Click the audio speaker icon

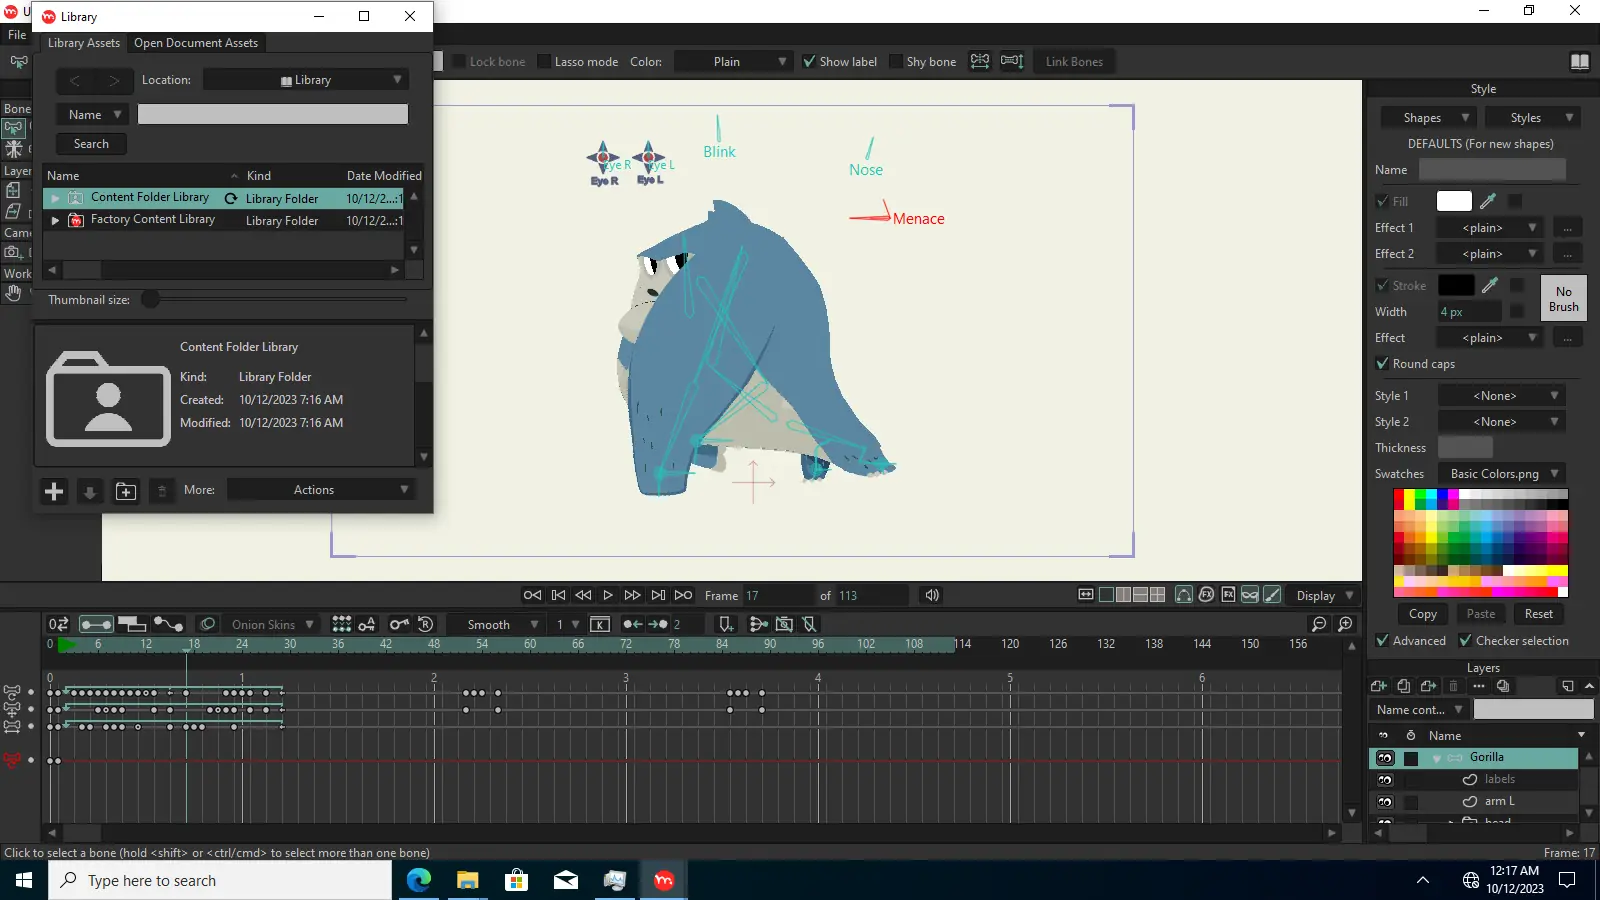932,595
